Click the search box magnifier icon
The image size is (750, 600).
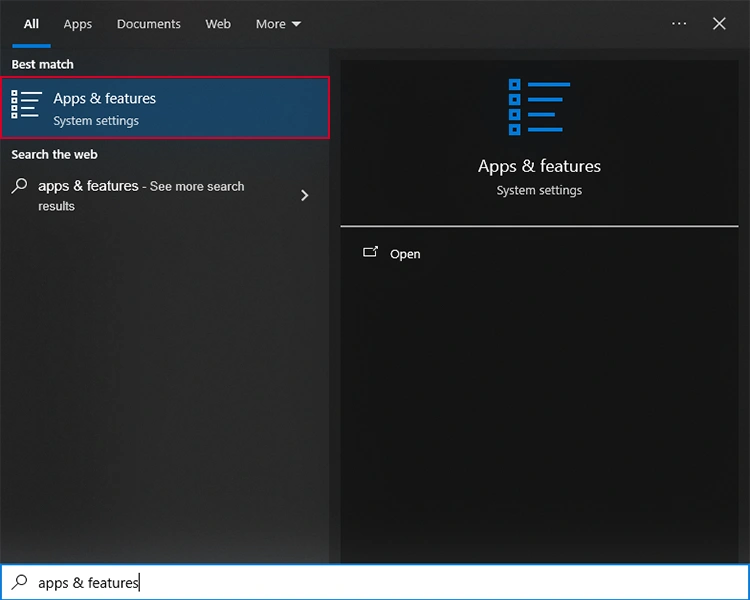[20, 582]
